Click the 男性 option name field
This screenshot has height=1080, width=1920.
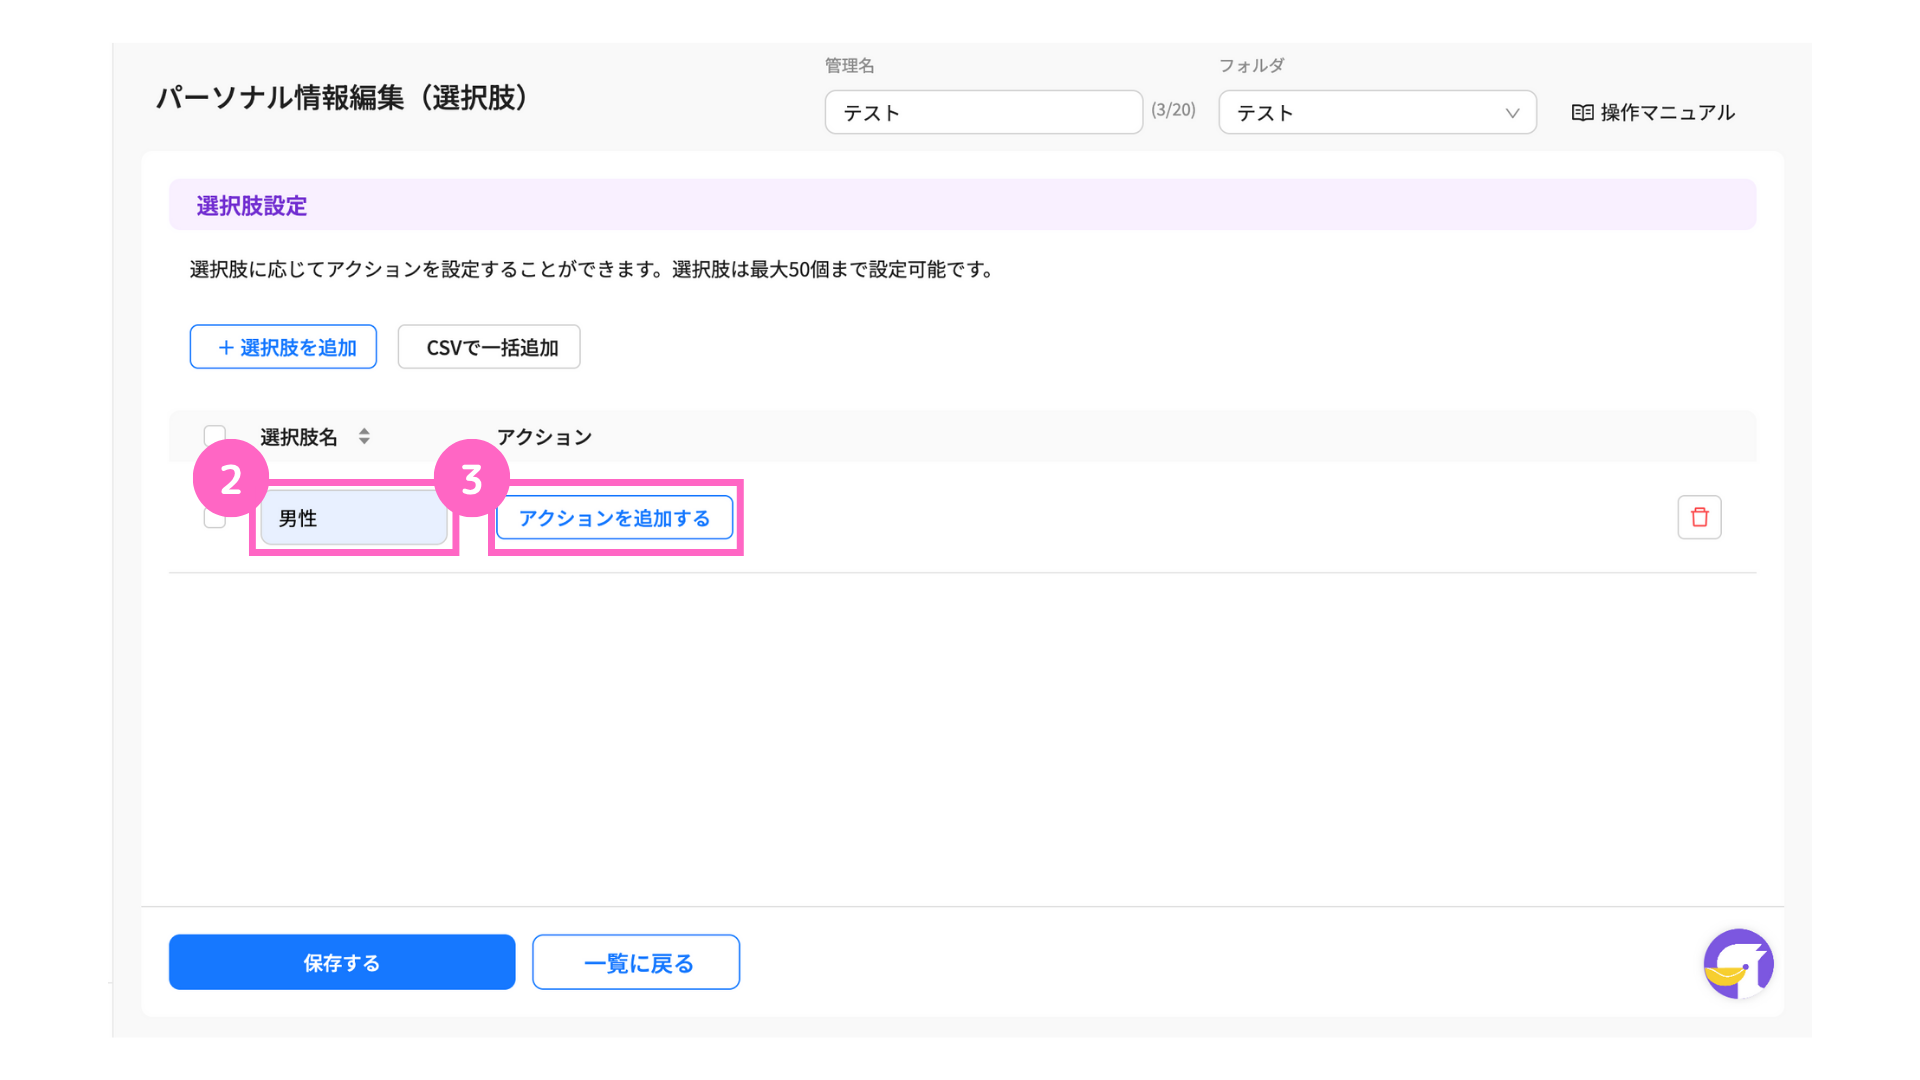coord(354,518)
